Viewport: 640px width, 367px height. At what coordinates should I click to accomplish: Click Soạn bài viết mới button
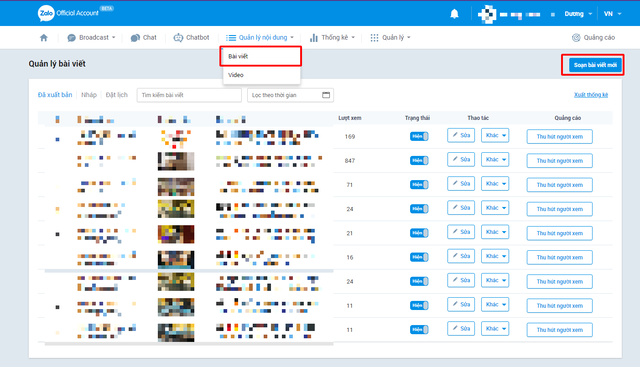(595, 65)
